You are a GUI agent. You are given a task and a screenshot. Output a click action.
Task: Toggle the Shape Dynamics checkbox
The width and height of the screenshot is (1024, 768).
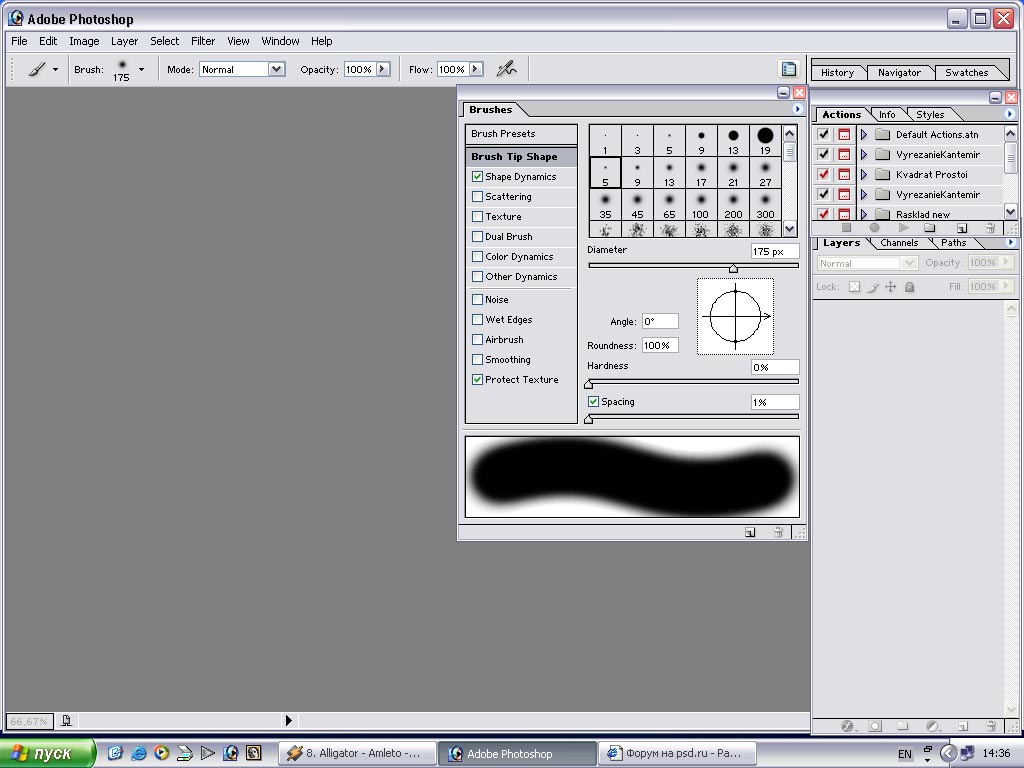(477, 176)
